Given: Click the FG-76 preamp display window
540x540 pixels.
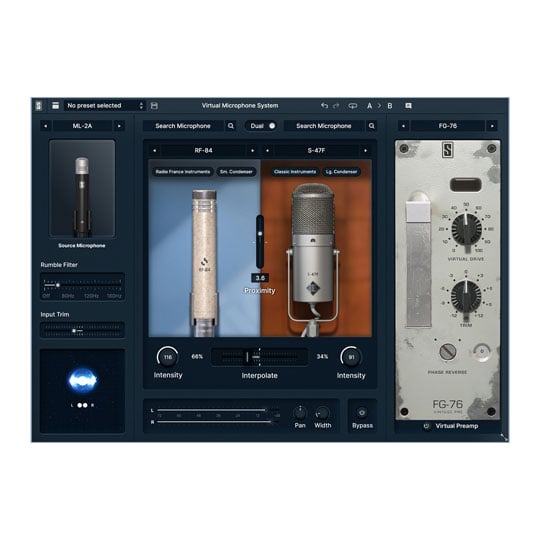Looking at the screenshot, I should (x=466, y=185).
